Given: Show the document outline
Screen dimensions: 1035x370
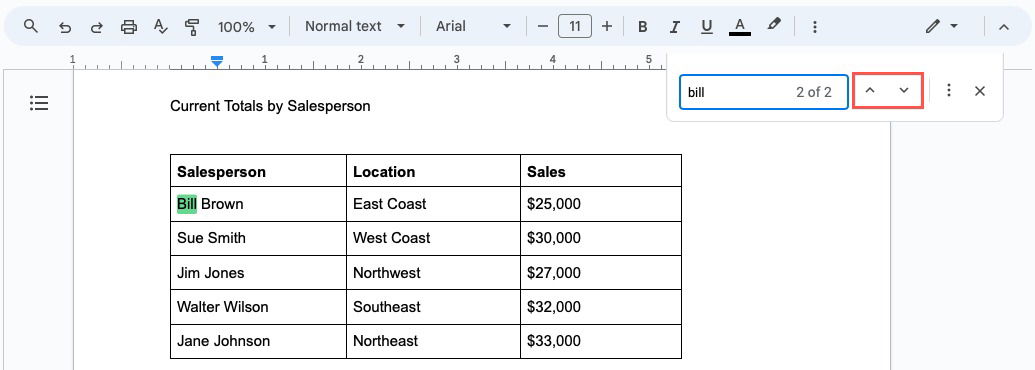Looking at the screenshot, I should point(40,103).
